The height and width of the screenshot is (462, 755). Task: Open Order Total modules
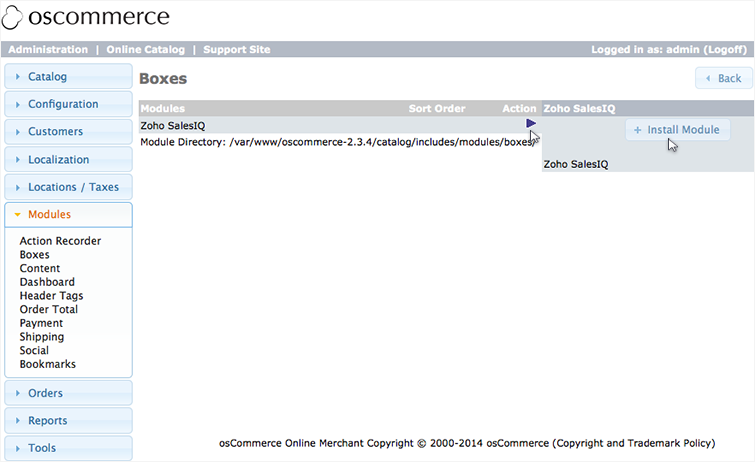[48, 309]
